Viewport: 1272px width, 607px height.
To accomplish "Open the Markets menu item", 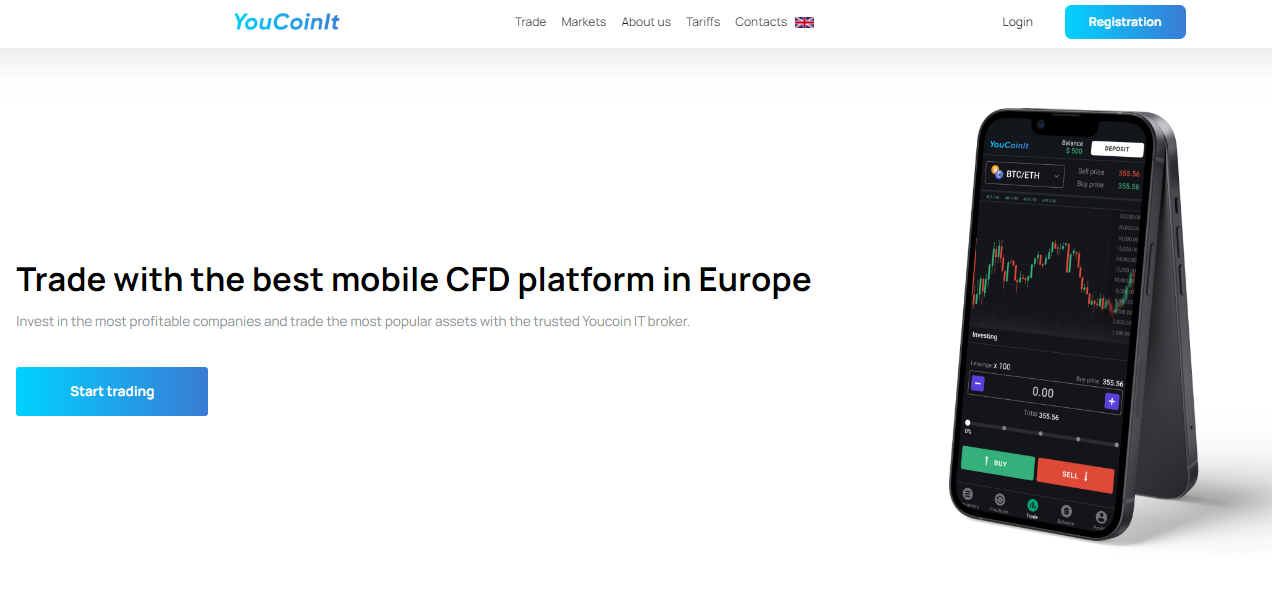I will [x=583, y=22].
